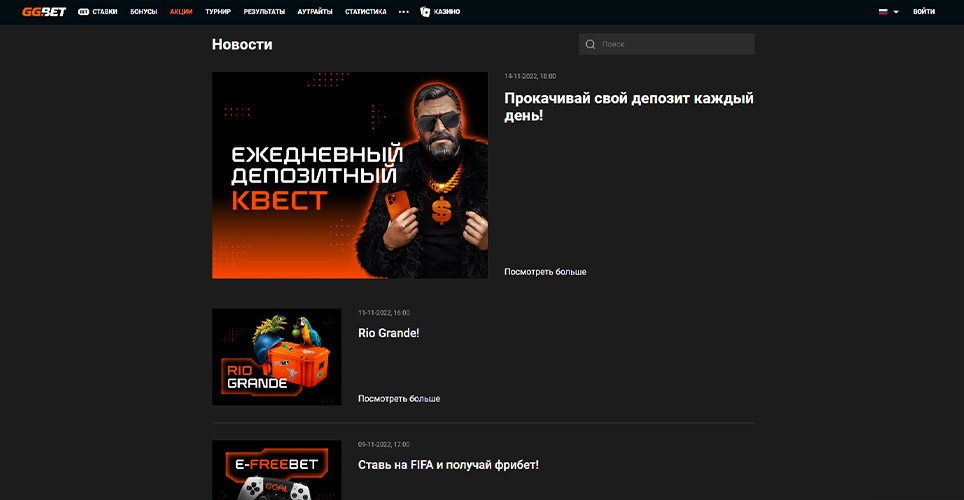Image resolution: width=964 pixels, height=500 pixels.
Task: Click Посмотреть больше under deposit quest news
Action: [x=545, y=272]
